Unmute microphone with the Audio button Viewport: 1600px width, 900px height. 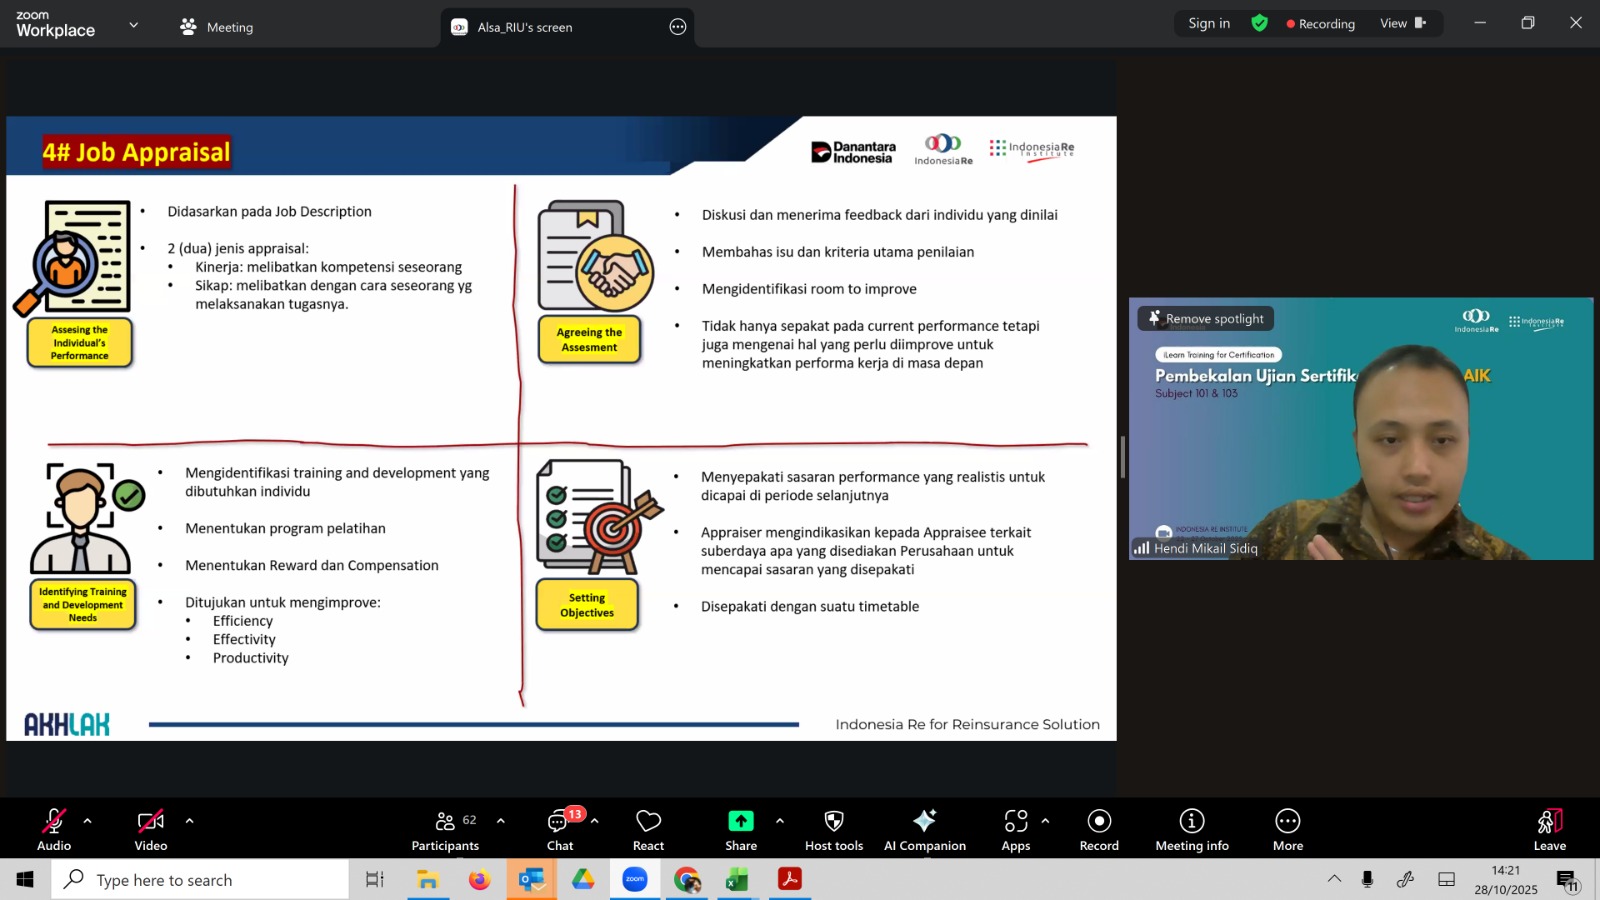click(54, 829)
